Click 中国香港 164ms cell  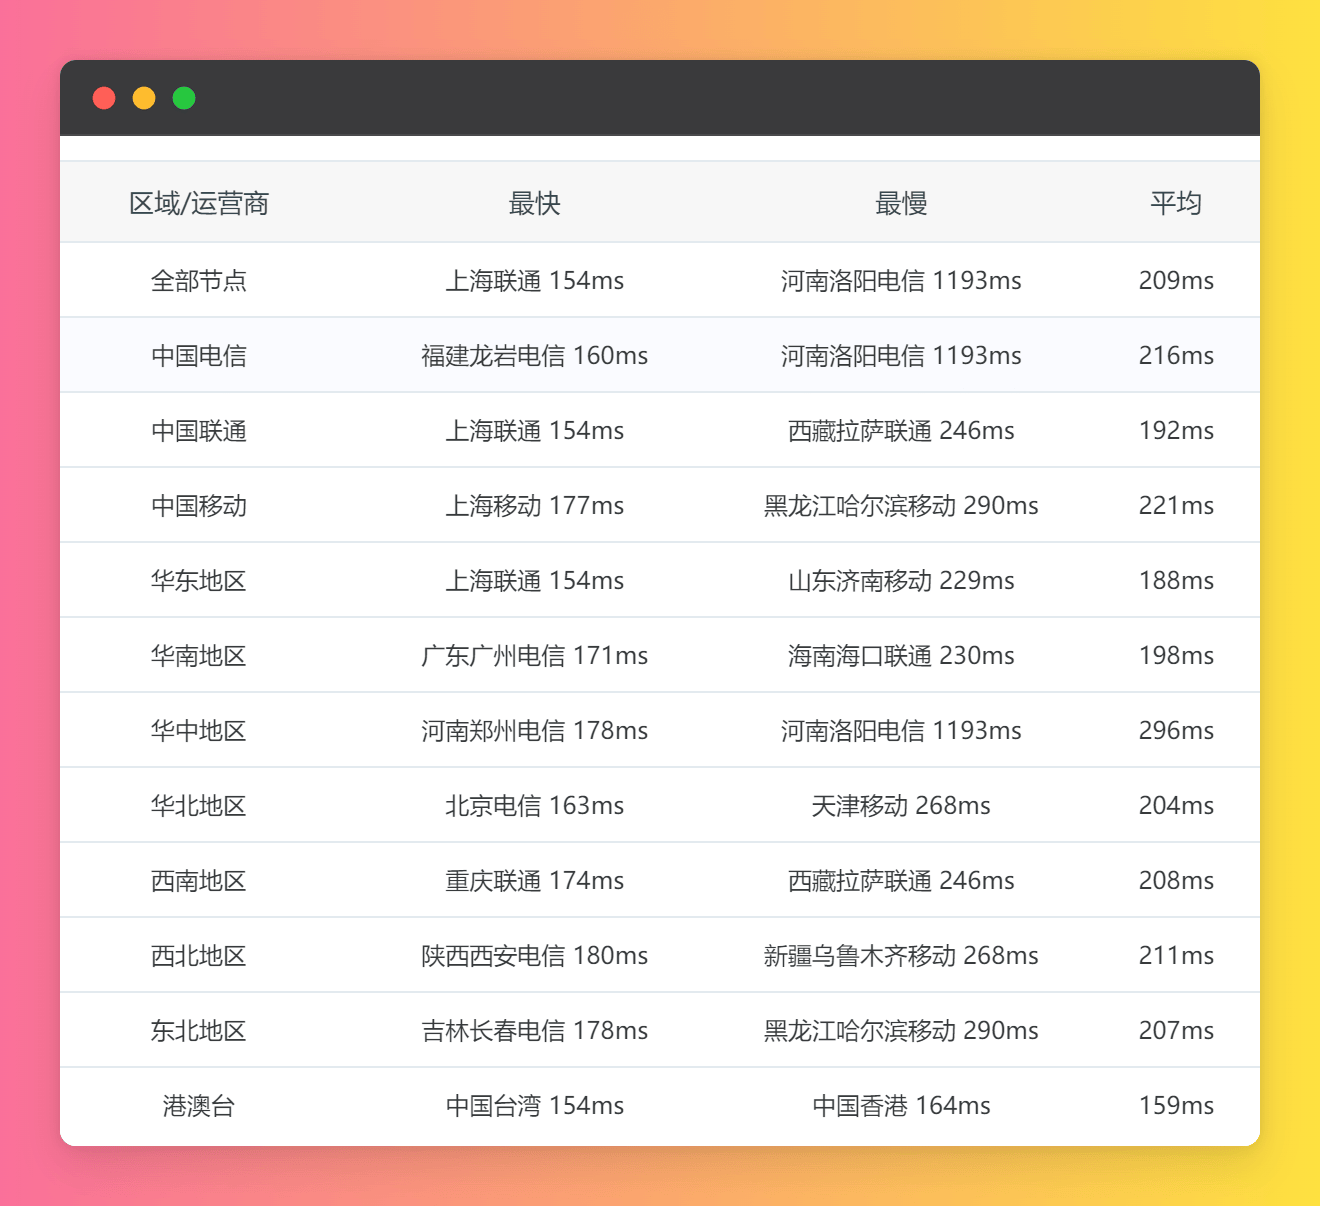tap(901, 1106)
